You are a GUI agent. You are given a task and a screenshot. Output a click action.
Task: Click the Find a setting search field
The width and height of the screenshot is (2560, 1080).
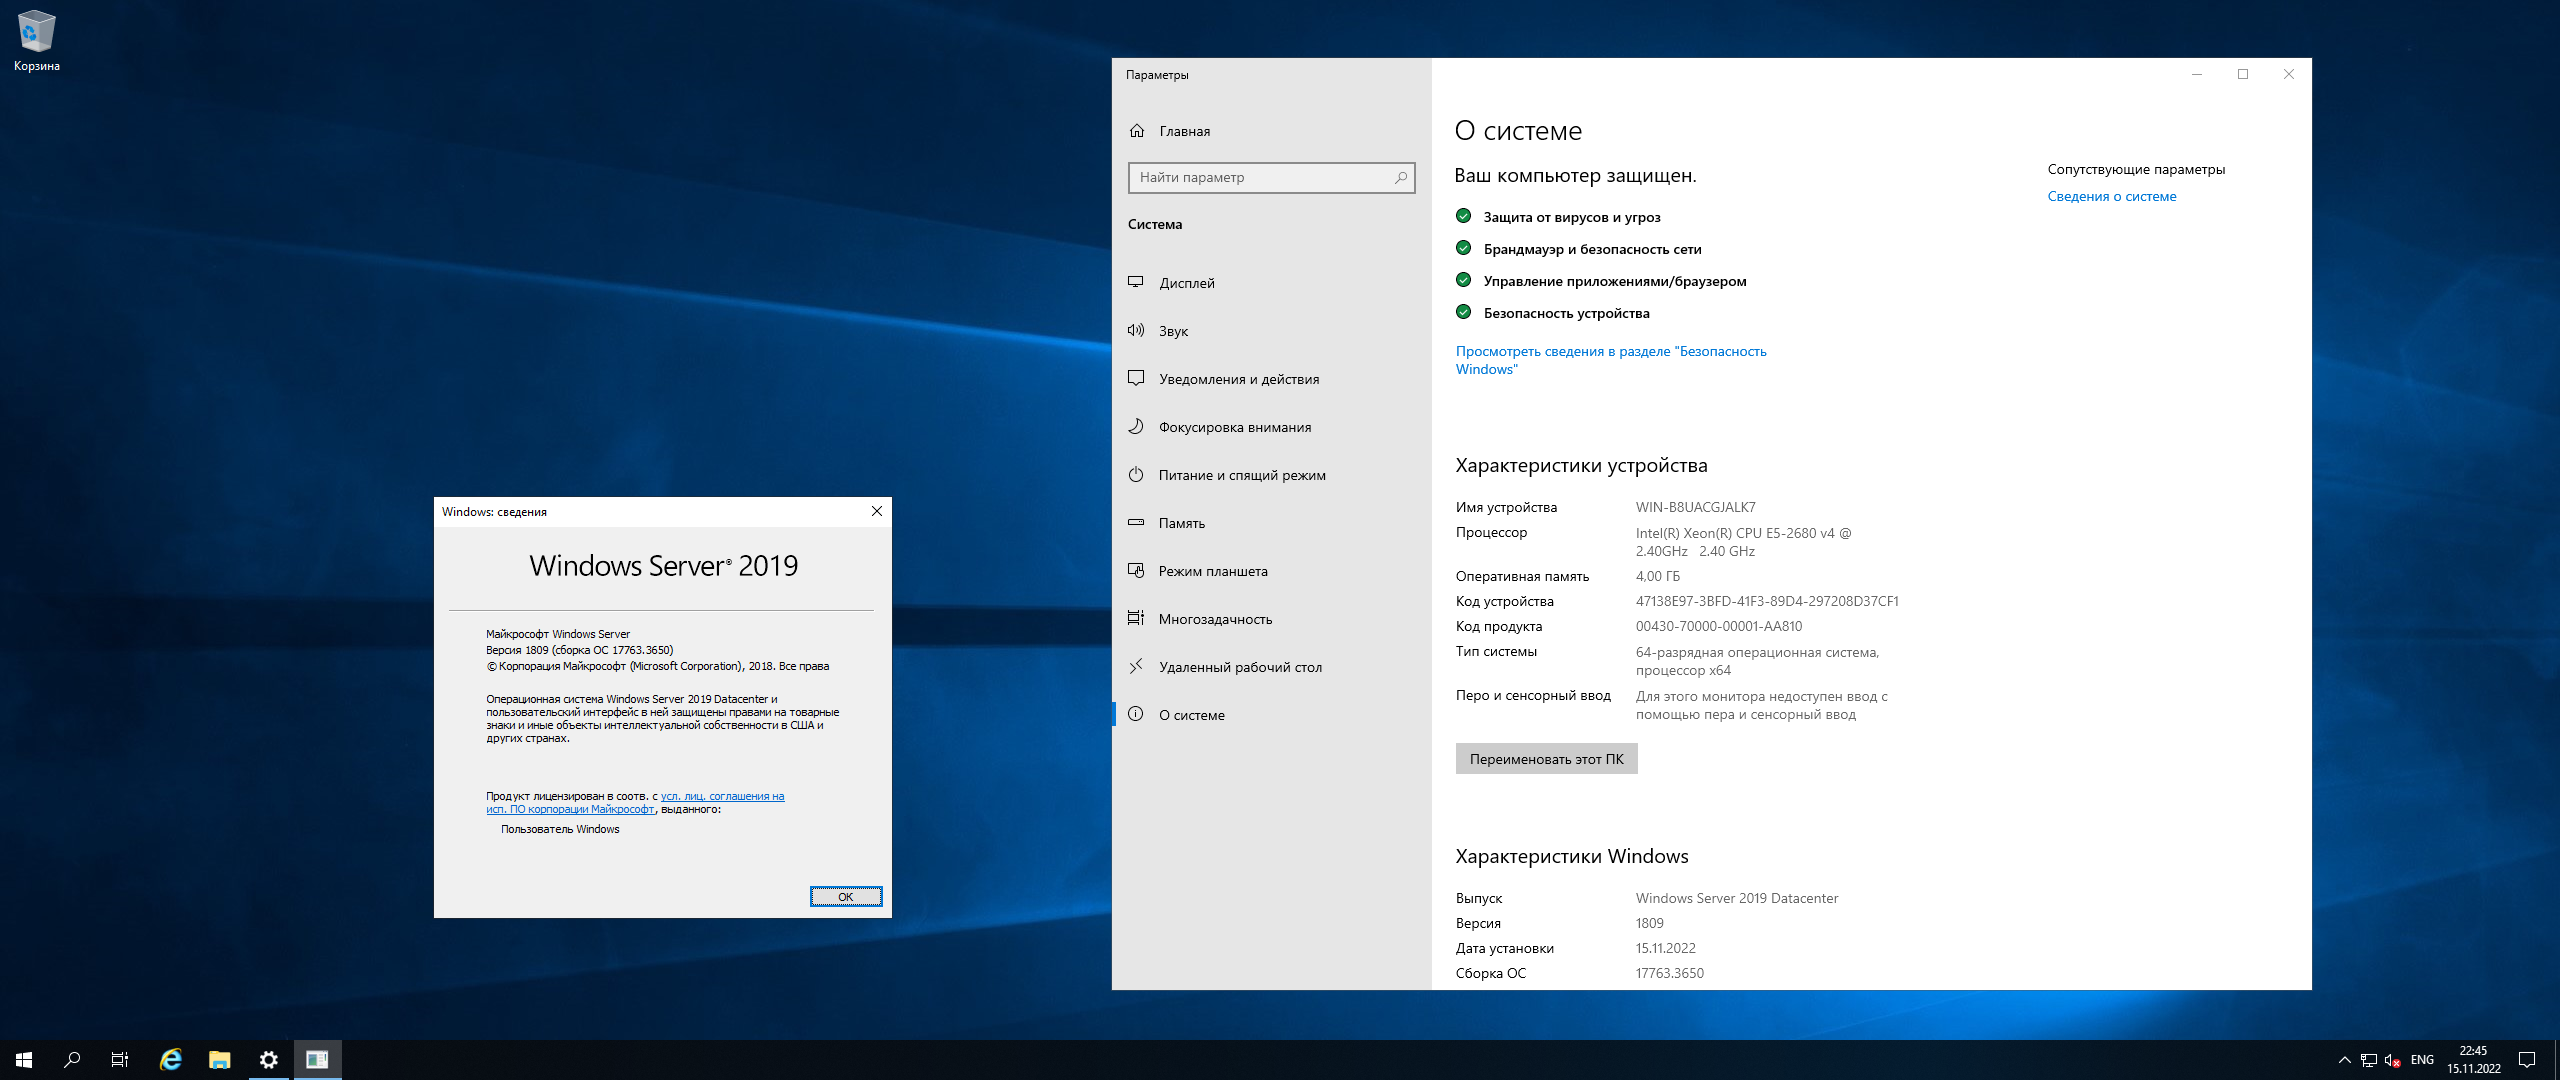[1262, 177]
